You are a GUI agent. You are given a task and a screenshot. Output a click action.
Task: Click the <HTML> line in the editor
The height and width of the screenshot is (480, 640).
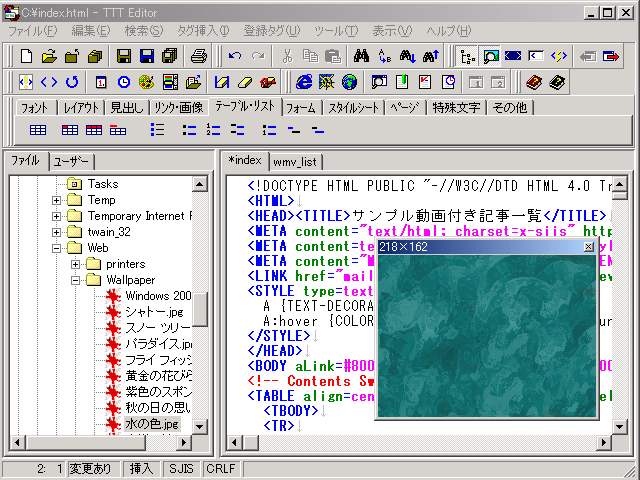pos(271,201)
